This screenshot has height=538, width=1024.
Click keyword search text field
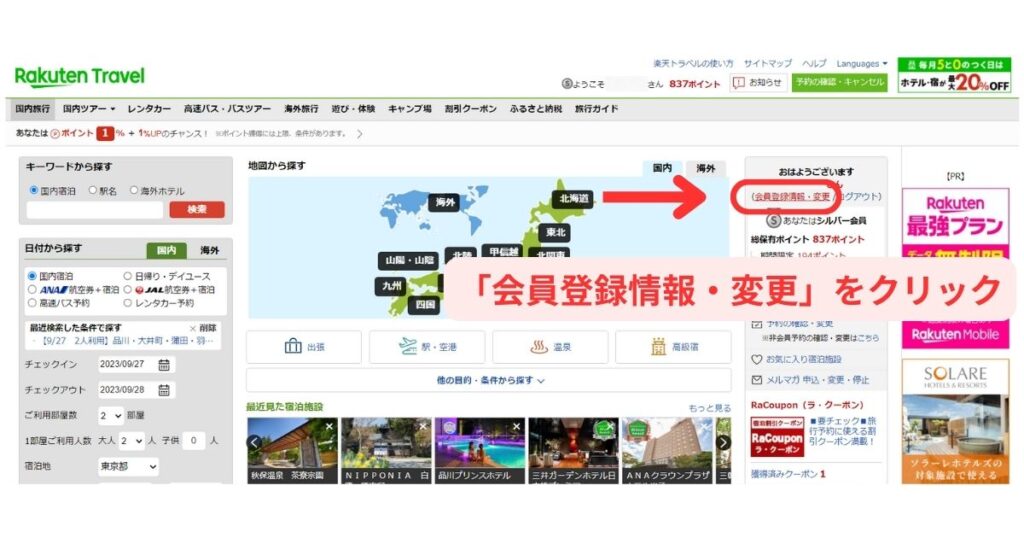click(x=94, y=210)
